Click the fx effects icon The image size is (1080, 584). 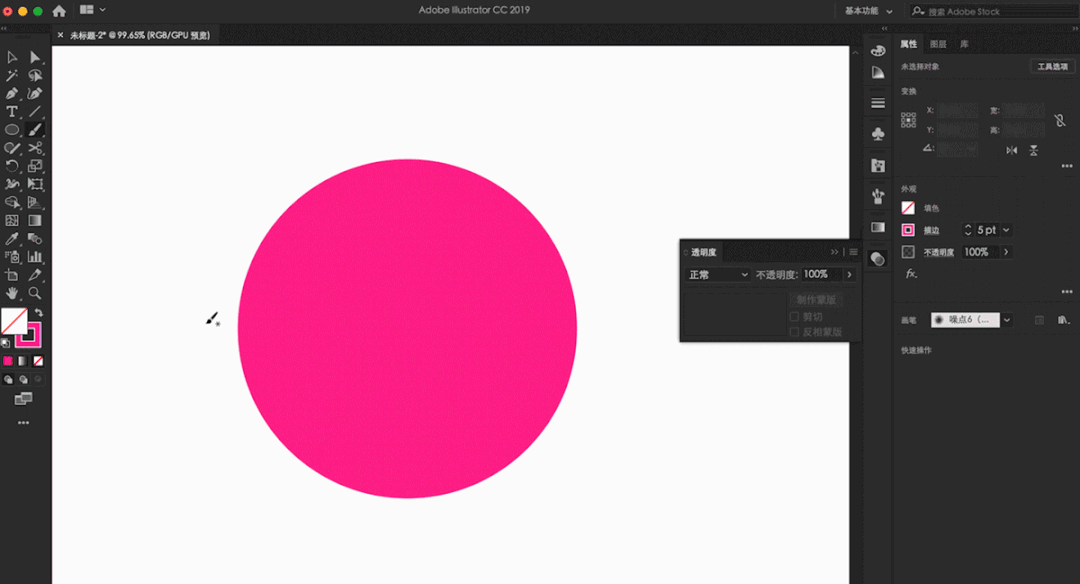pos(911,273)
